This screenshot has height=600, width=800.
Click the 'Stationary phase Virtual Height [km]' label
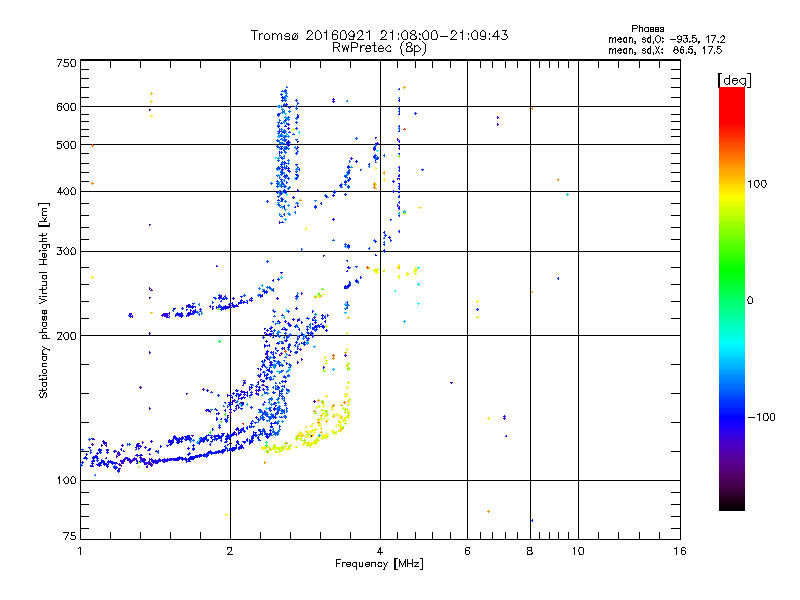coord(44,301)
